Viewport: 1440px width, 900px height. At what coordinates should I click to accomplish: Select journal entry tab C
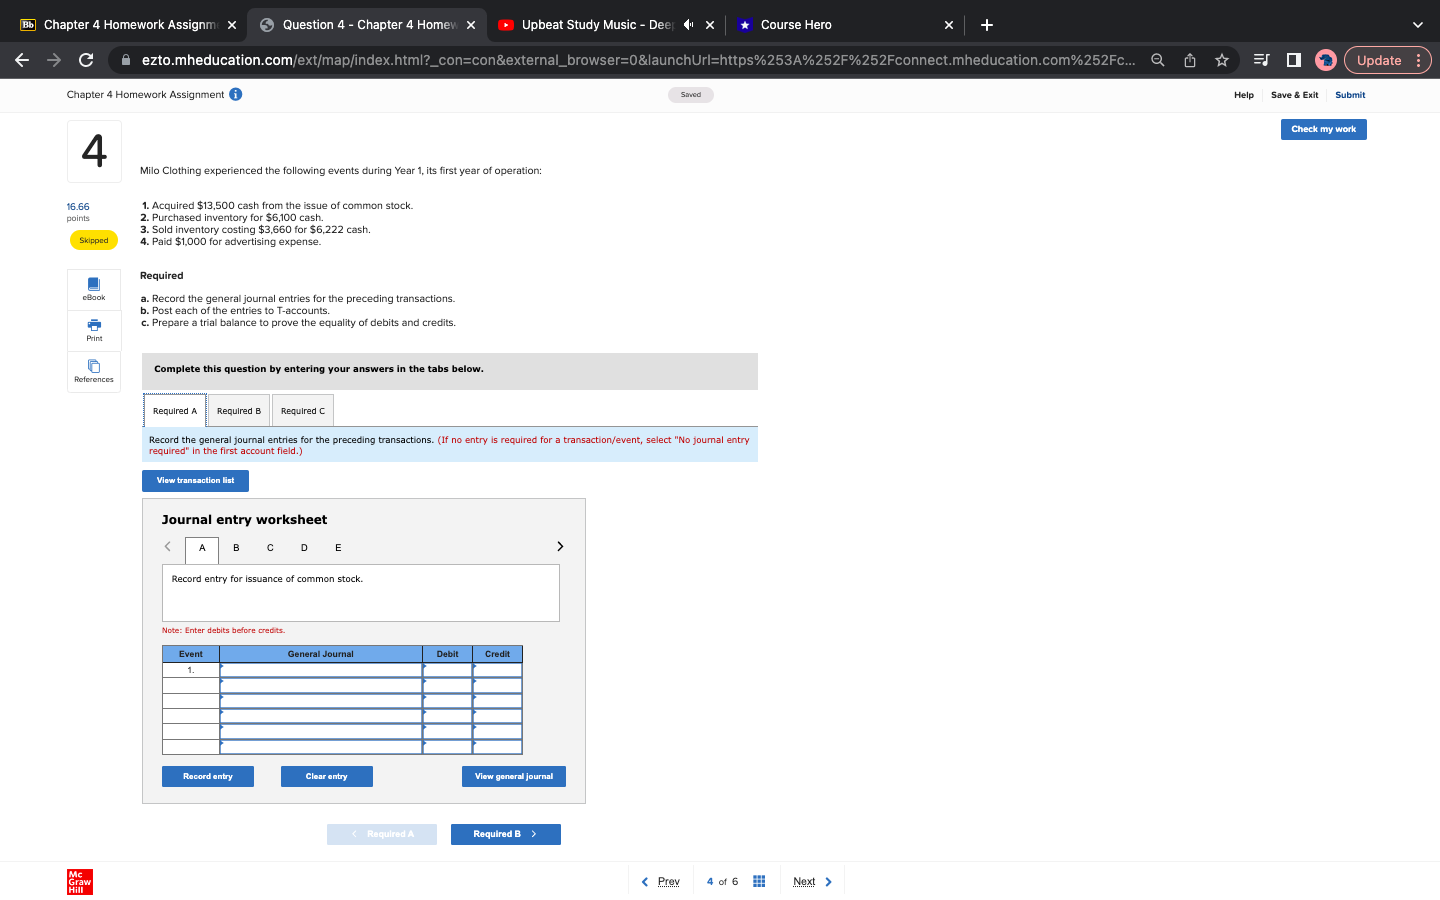(x=270, y=548)
